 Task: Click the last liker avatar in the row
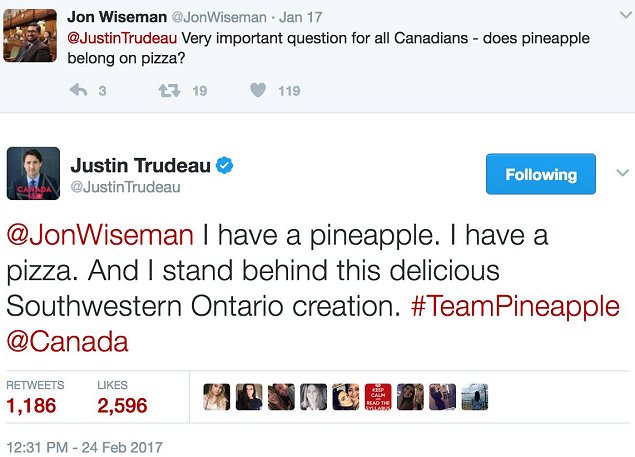474,397
